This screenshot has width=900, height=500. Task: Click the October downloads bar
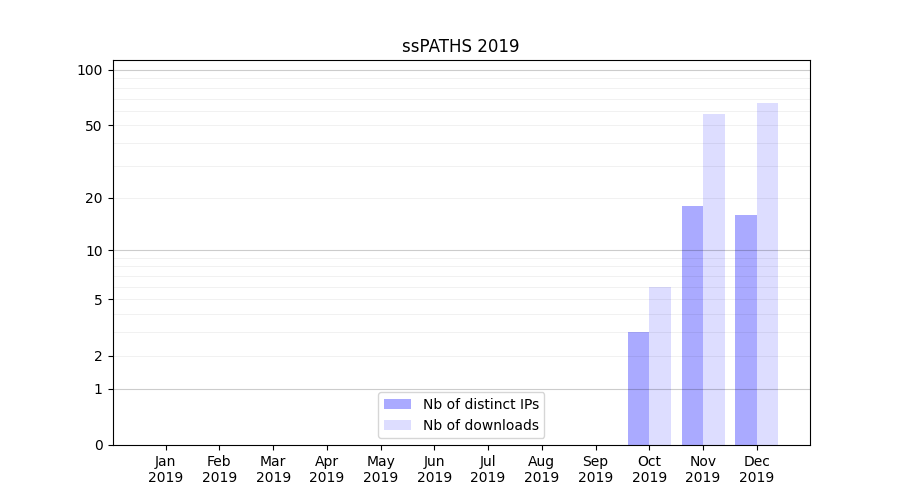point(660,366)
